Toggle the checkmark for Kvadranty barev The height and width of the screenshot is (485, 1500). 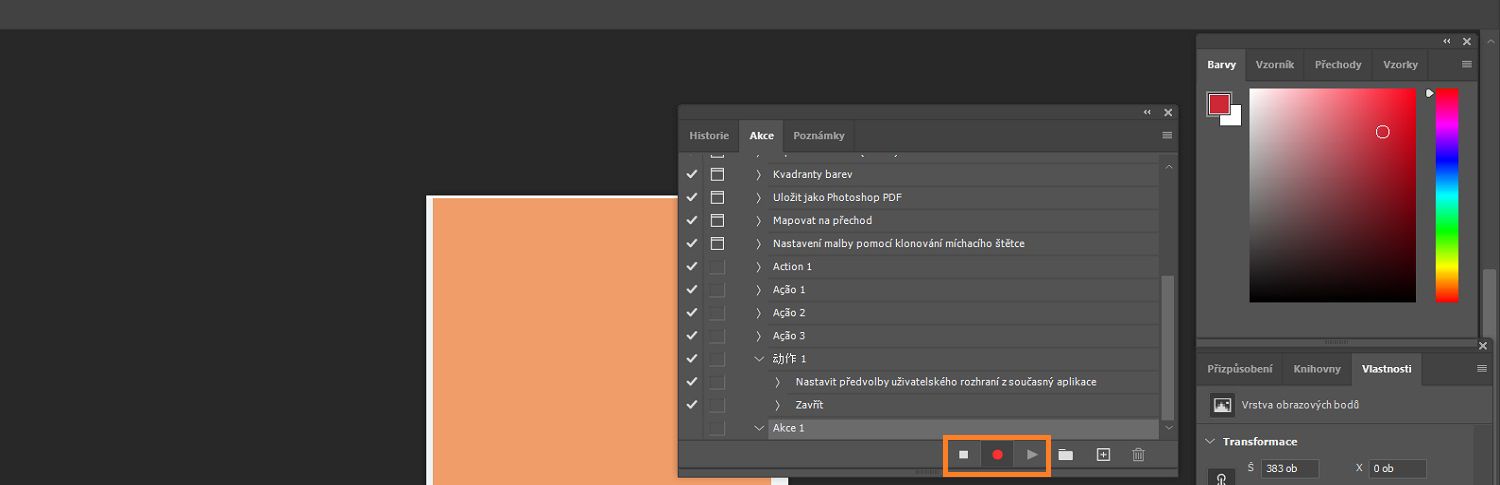coord(692,174)
